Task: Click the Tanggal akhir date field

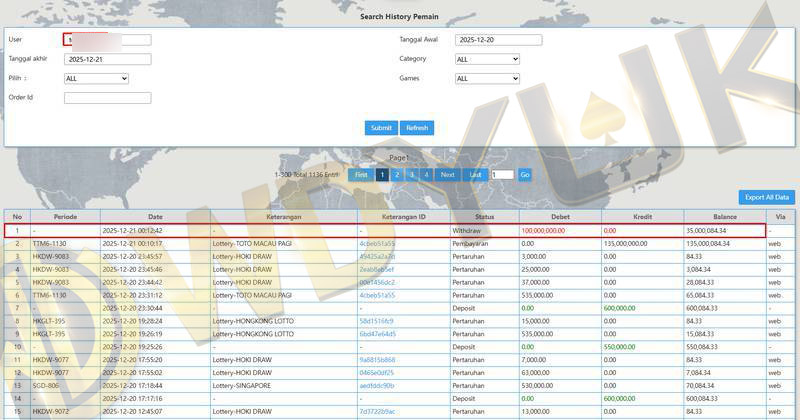Action: [x=107, y=59]
